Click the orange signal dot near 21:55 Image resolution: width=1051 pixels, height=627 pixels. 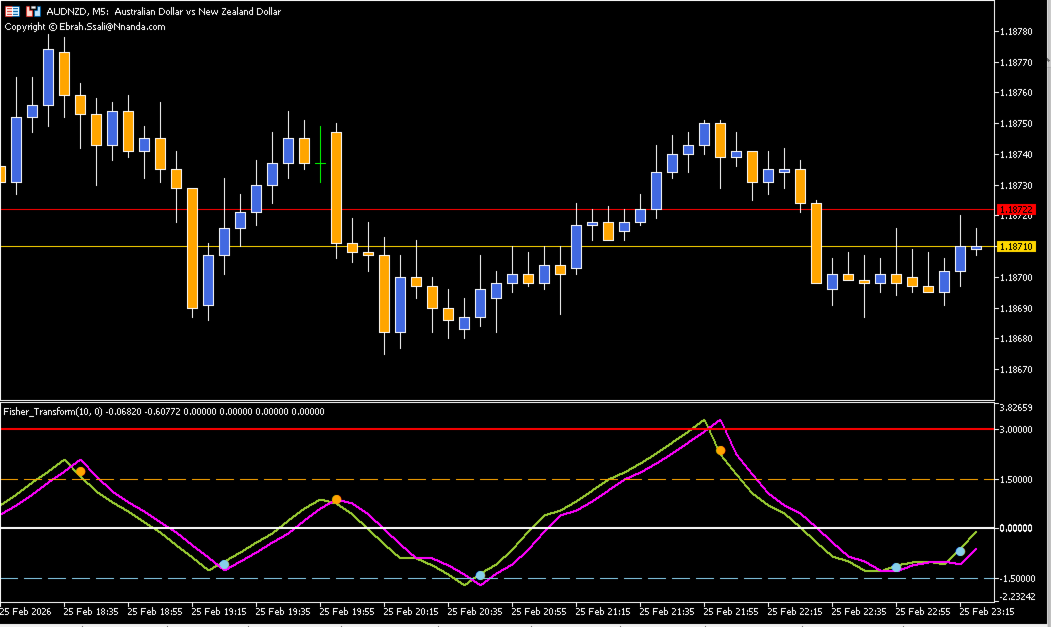click(x=721, y=451)
